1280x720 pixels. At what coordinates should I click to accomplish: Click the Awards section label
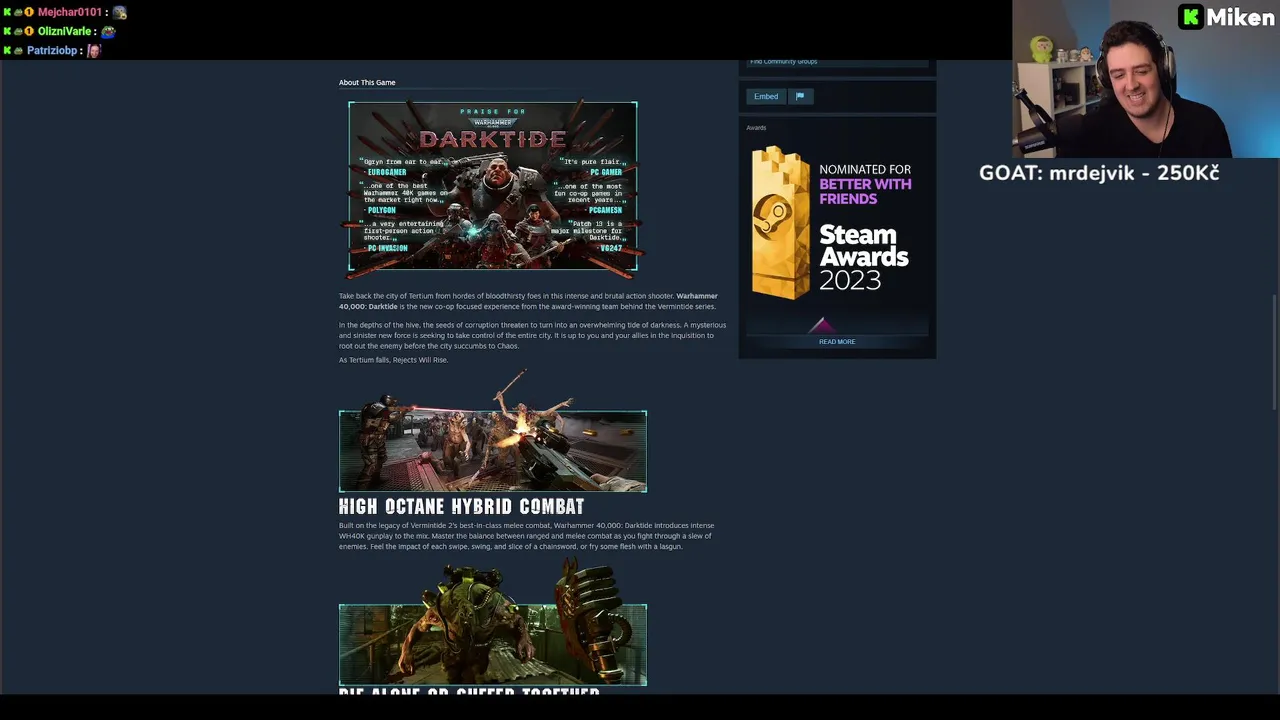756,127
